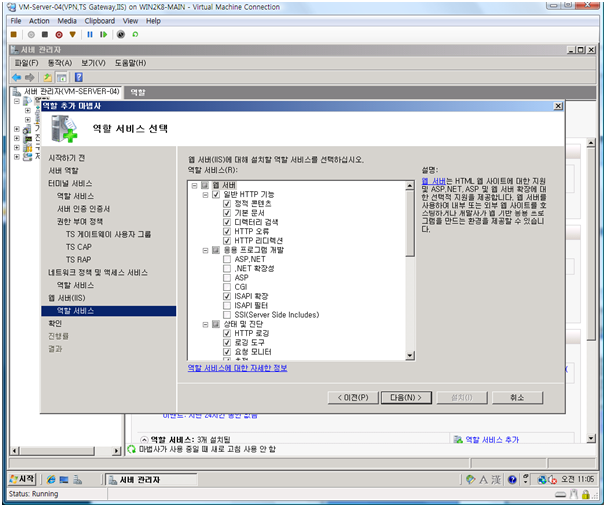This screenshot has width=606, height=507.
Task: Click the blue Back arrow in Server Manager
Action: point(17,78)
